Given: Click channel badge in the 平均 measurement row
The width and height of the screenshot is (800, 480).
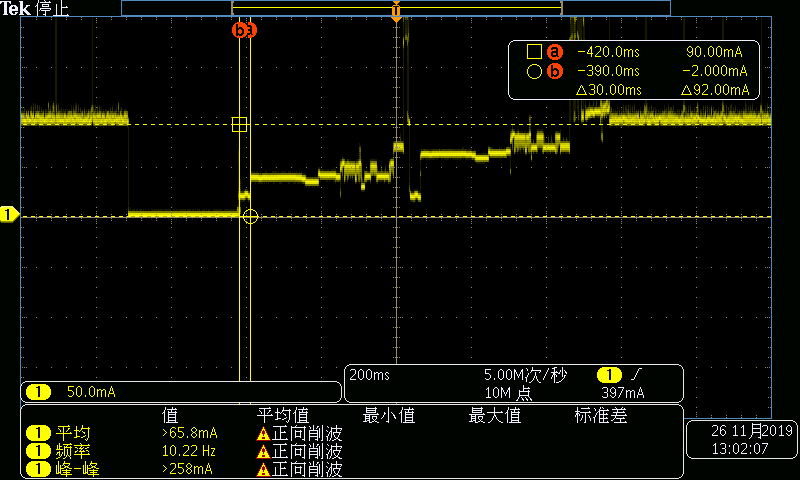Looking at the screenshot, I should (39, 433).
